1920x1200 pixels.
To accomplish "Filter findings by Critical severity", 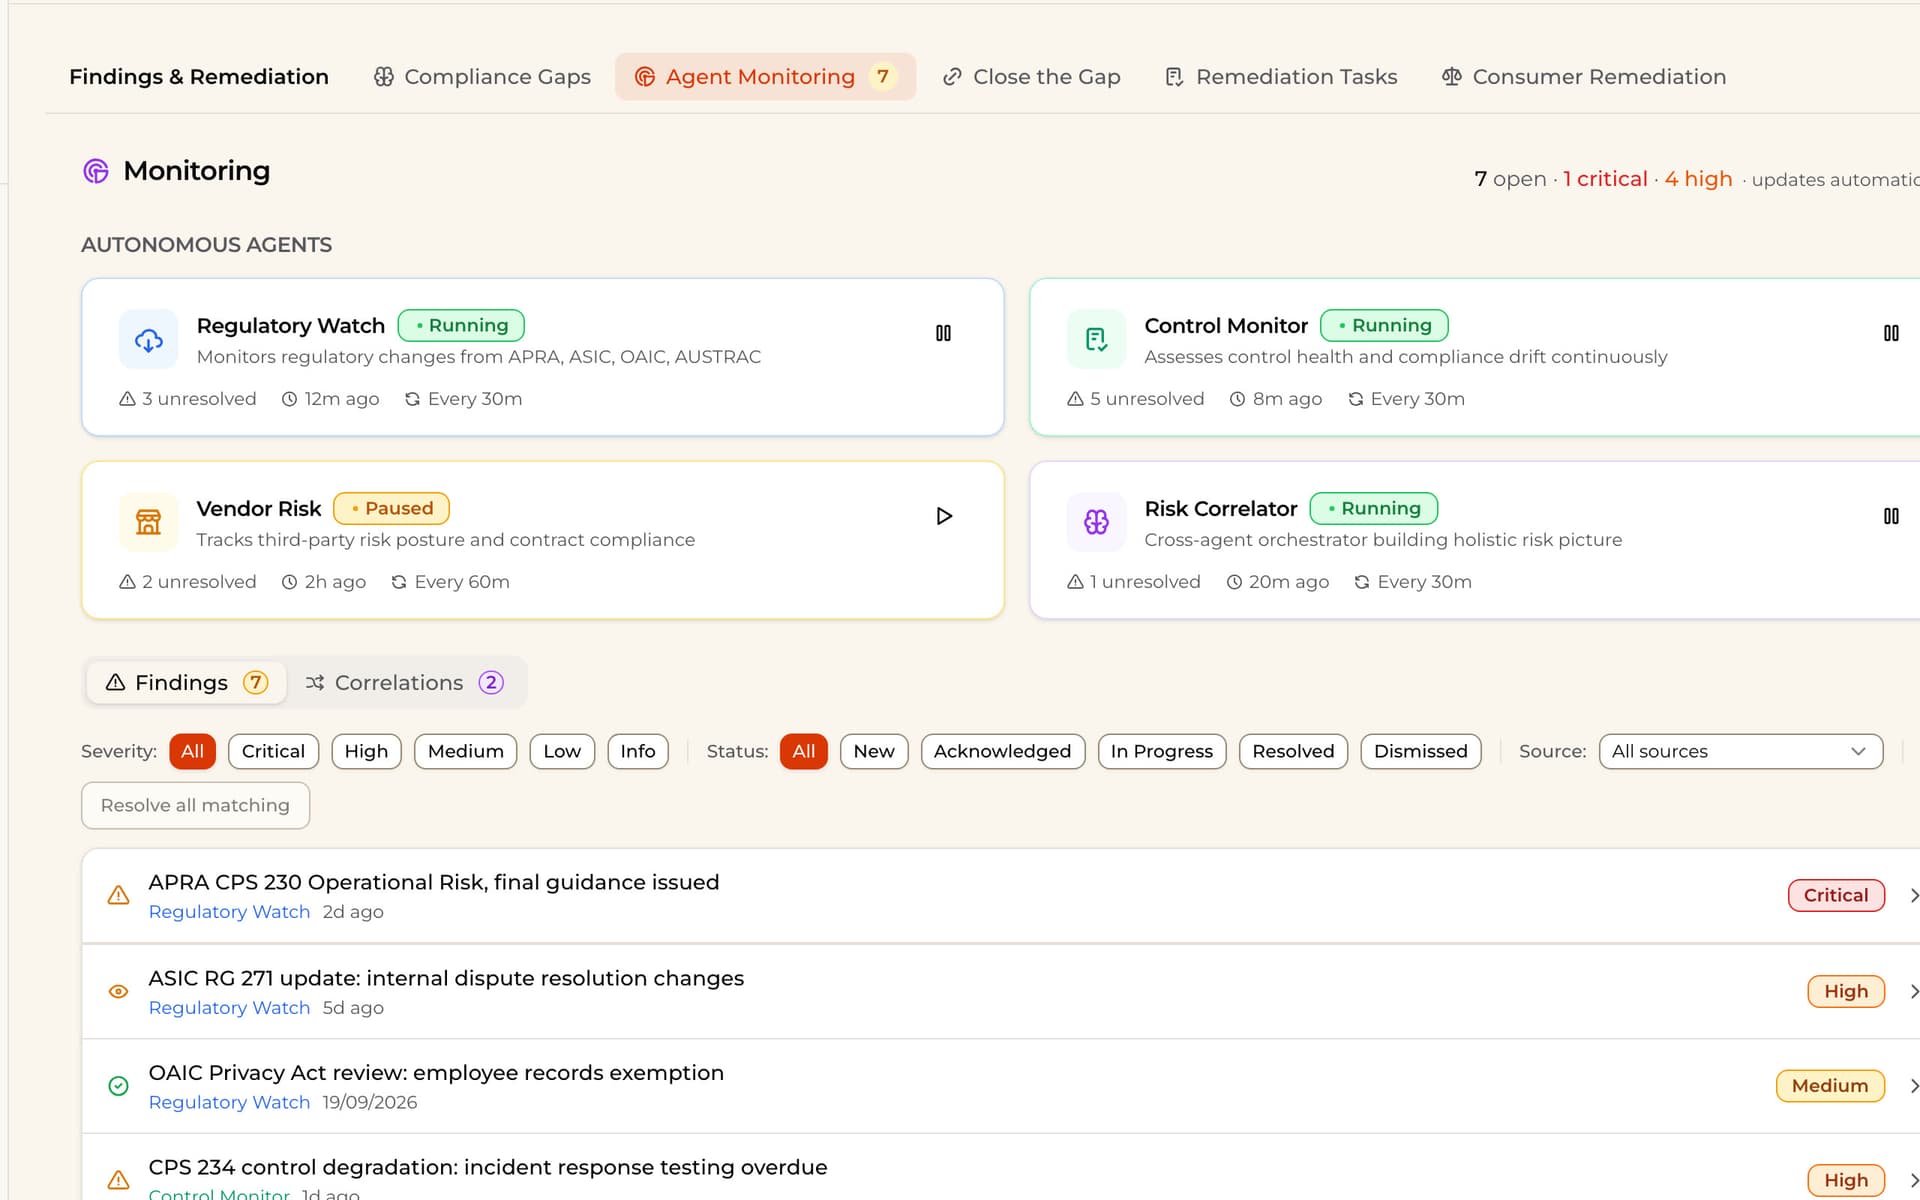I will coord(273,751).
